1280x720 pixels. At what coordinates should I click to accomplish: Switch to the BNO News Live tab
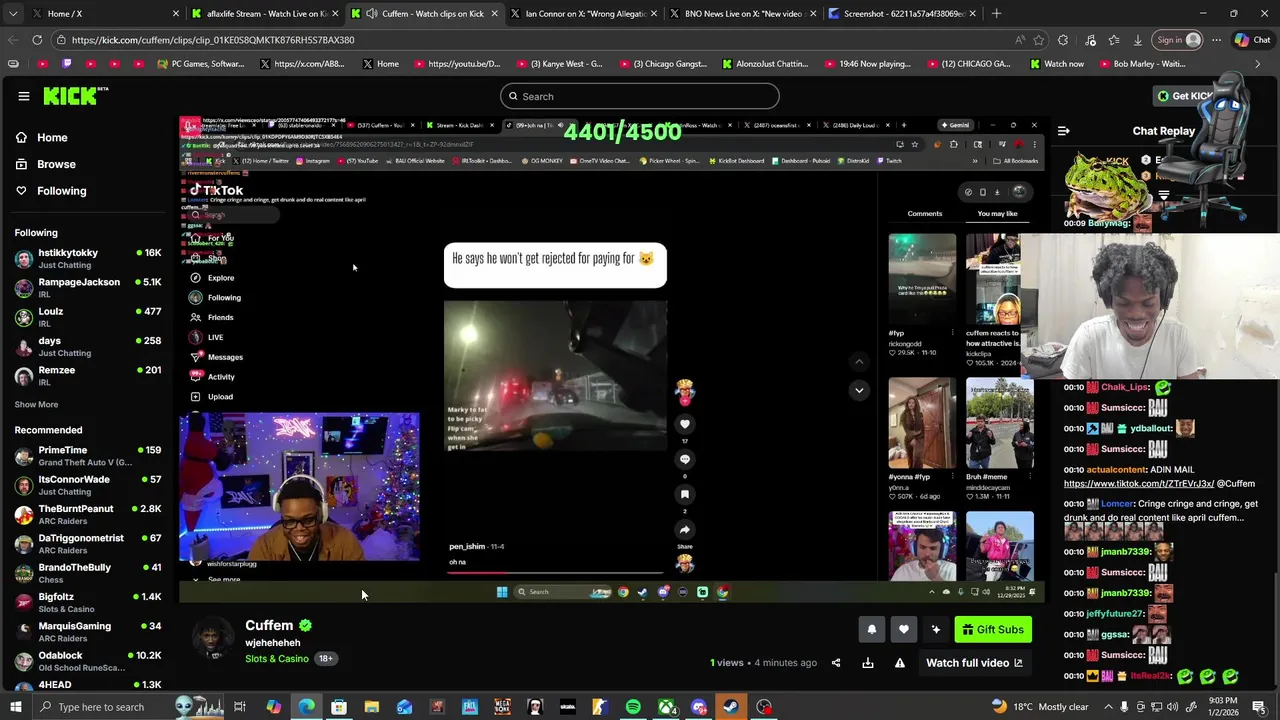click(x=743, y=14)
